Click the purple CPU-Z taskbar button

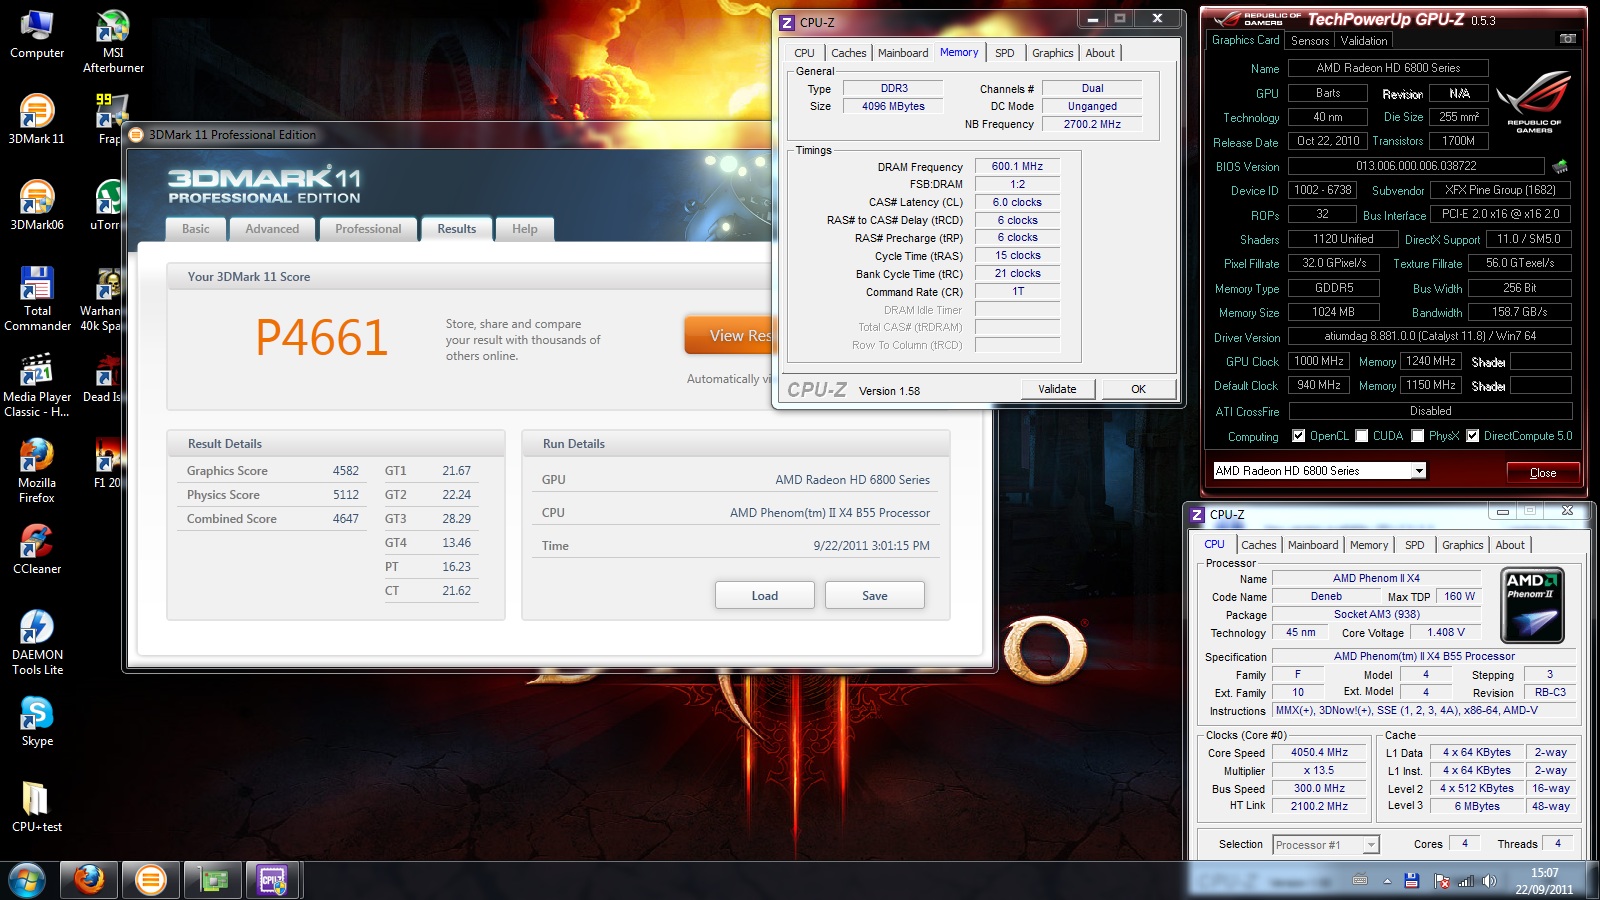[x=273, y=880]
